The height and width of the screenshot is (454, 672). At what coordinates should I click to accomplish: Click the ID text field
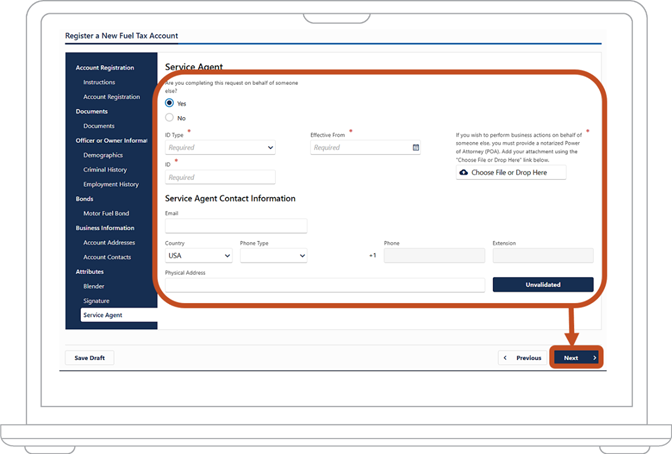(x=220, y=177)
